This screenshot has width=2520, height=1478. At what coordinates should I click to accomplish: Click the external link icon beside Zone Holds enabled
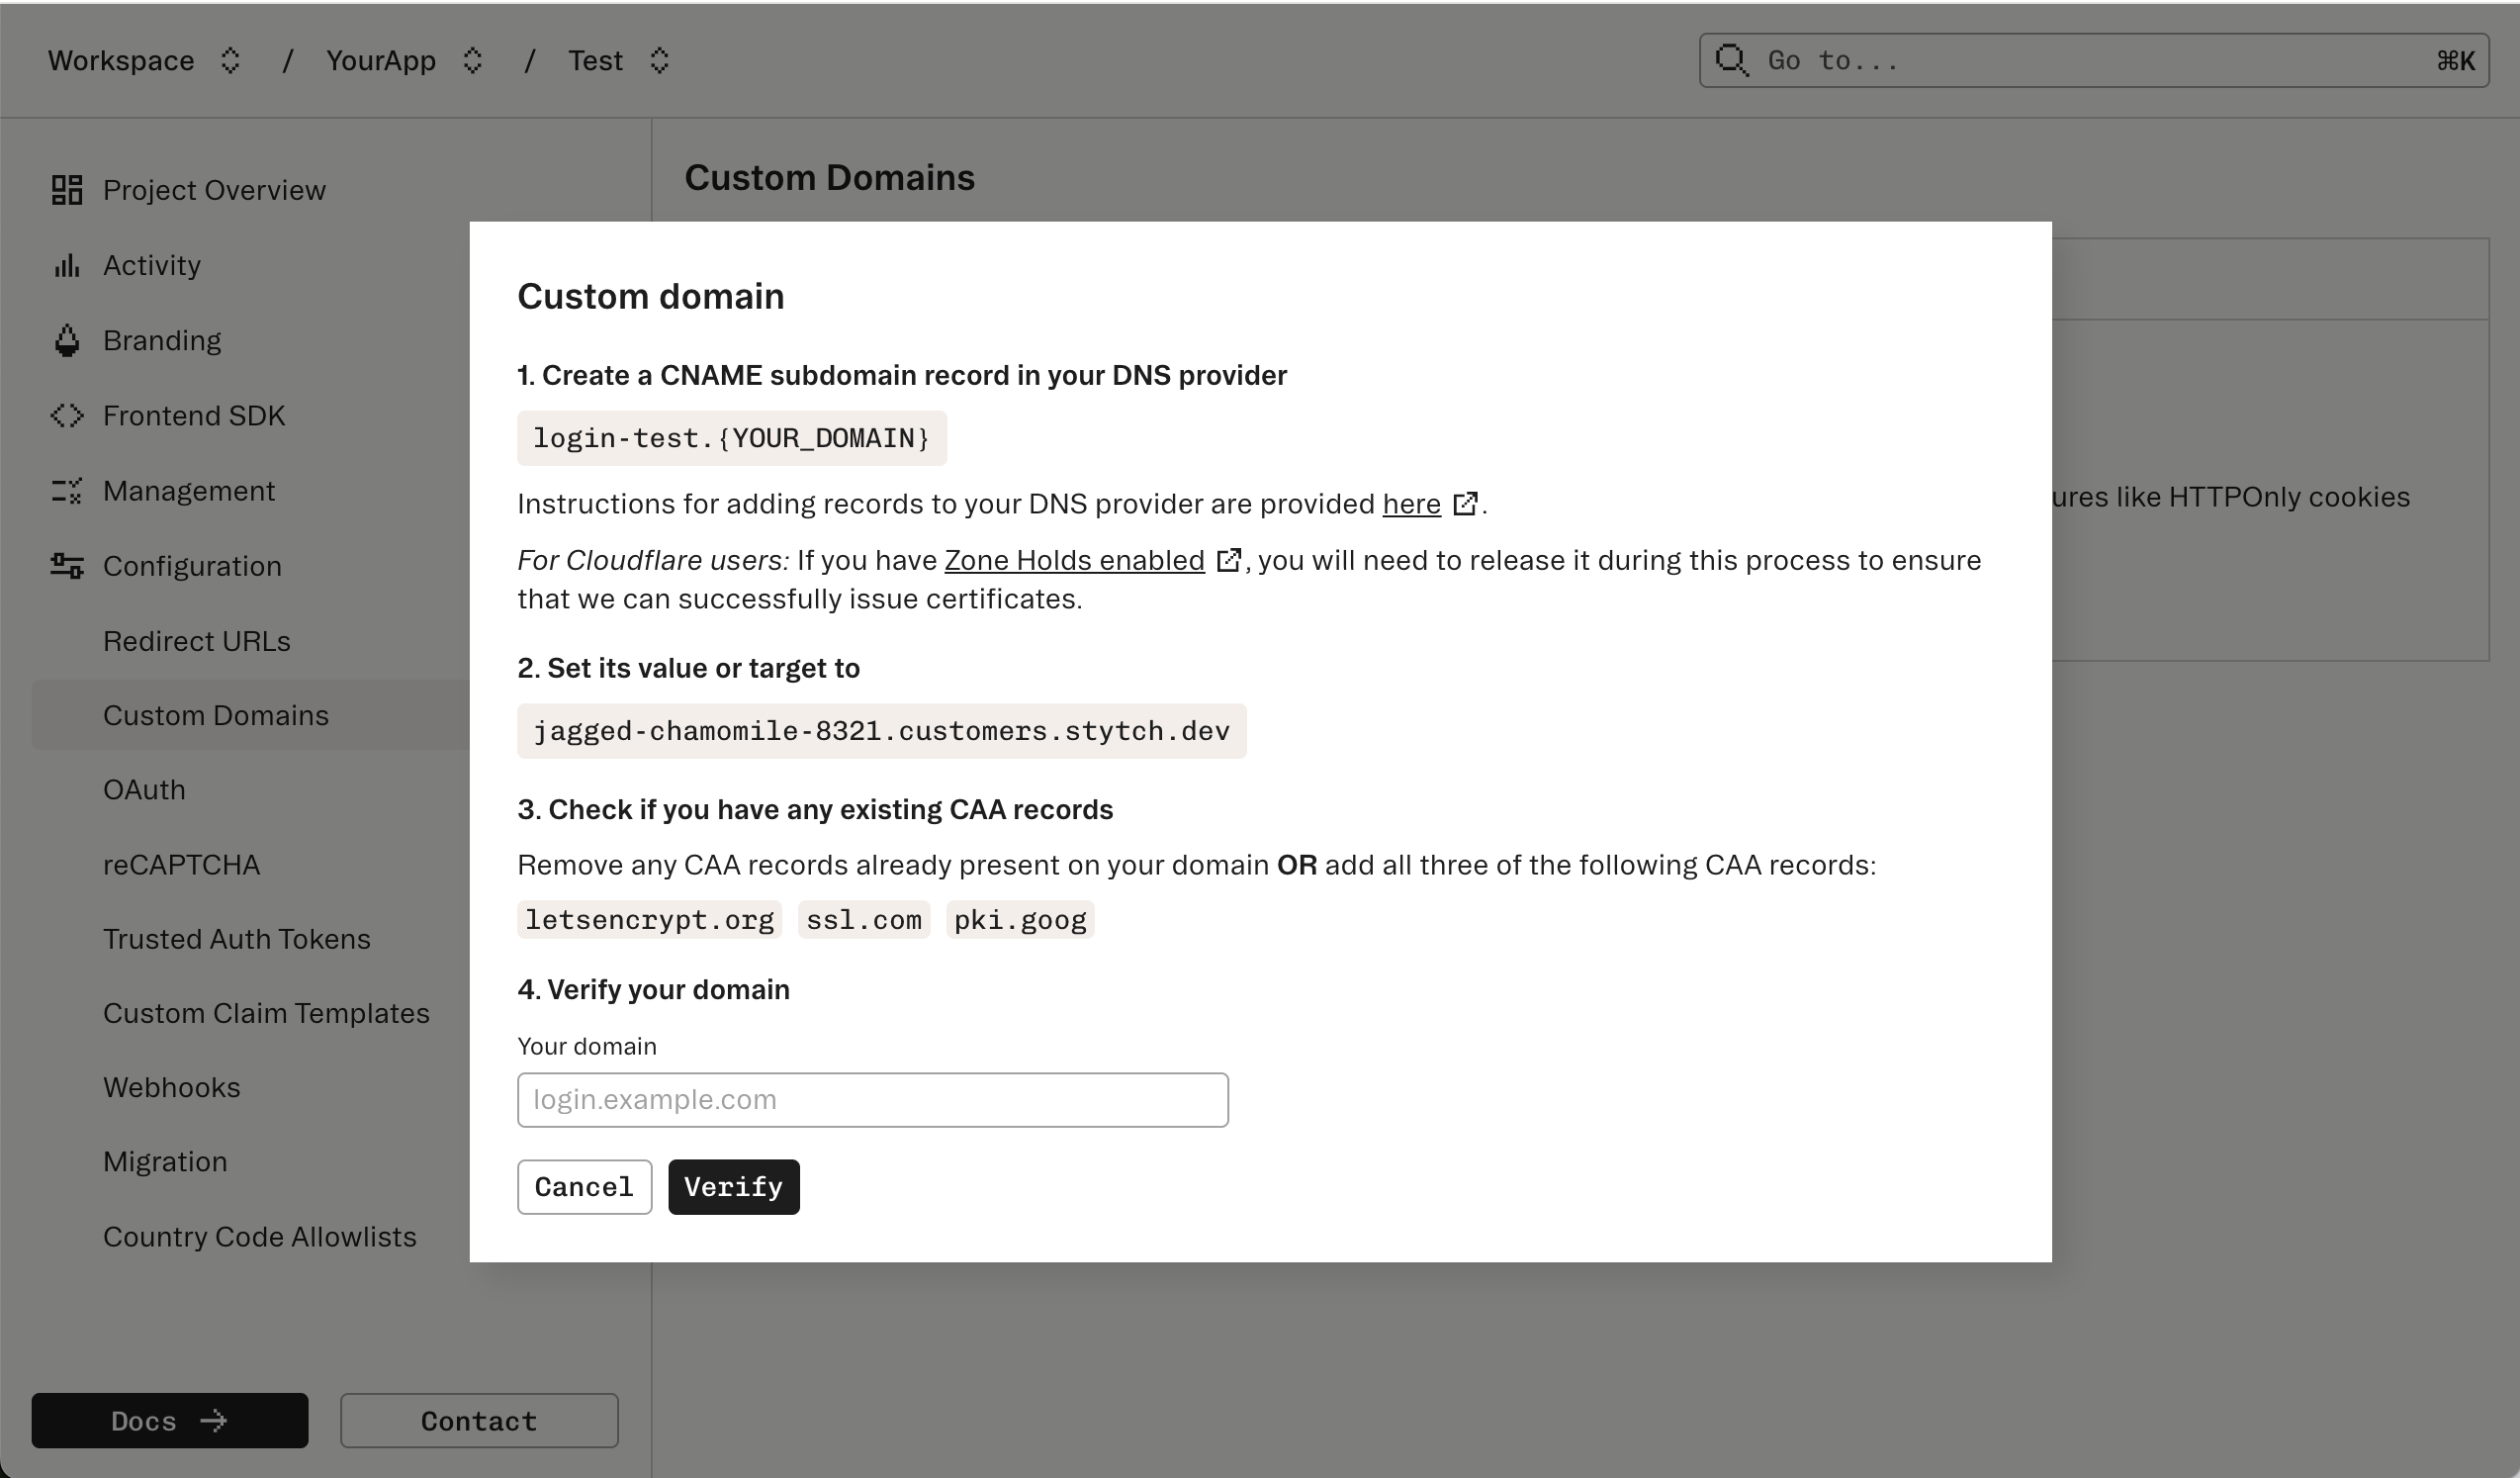click(1229, 560)
